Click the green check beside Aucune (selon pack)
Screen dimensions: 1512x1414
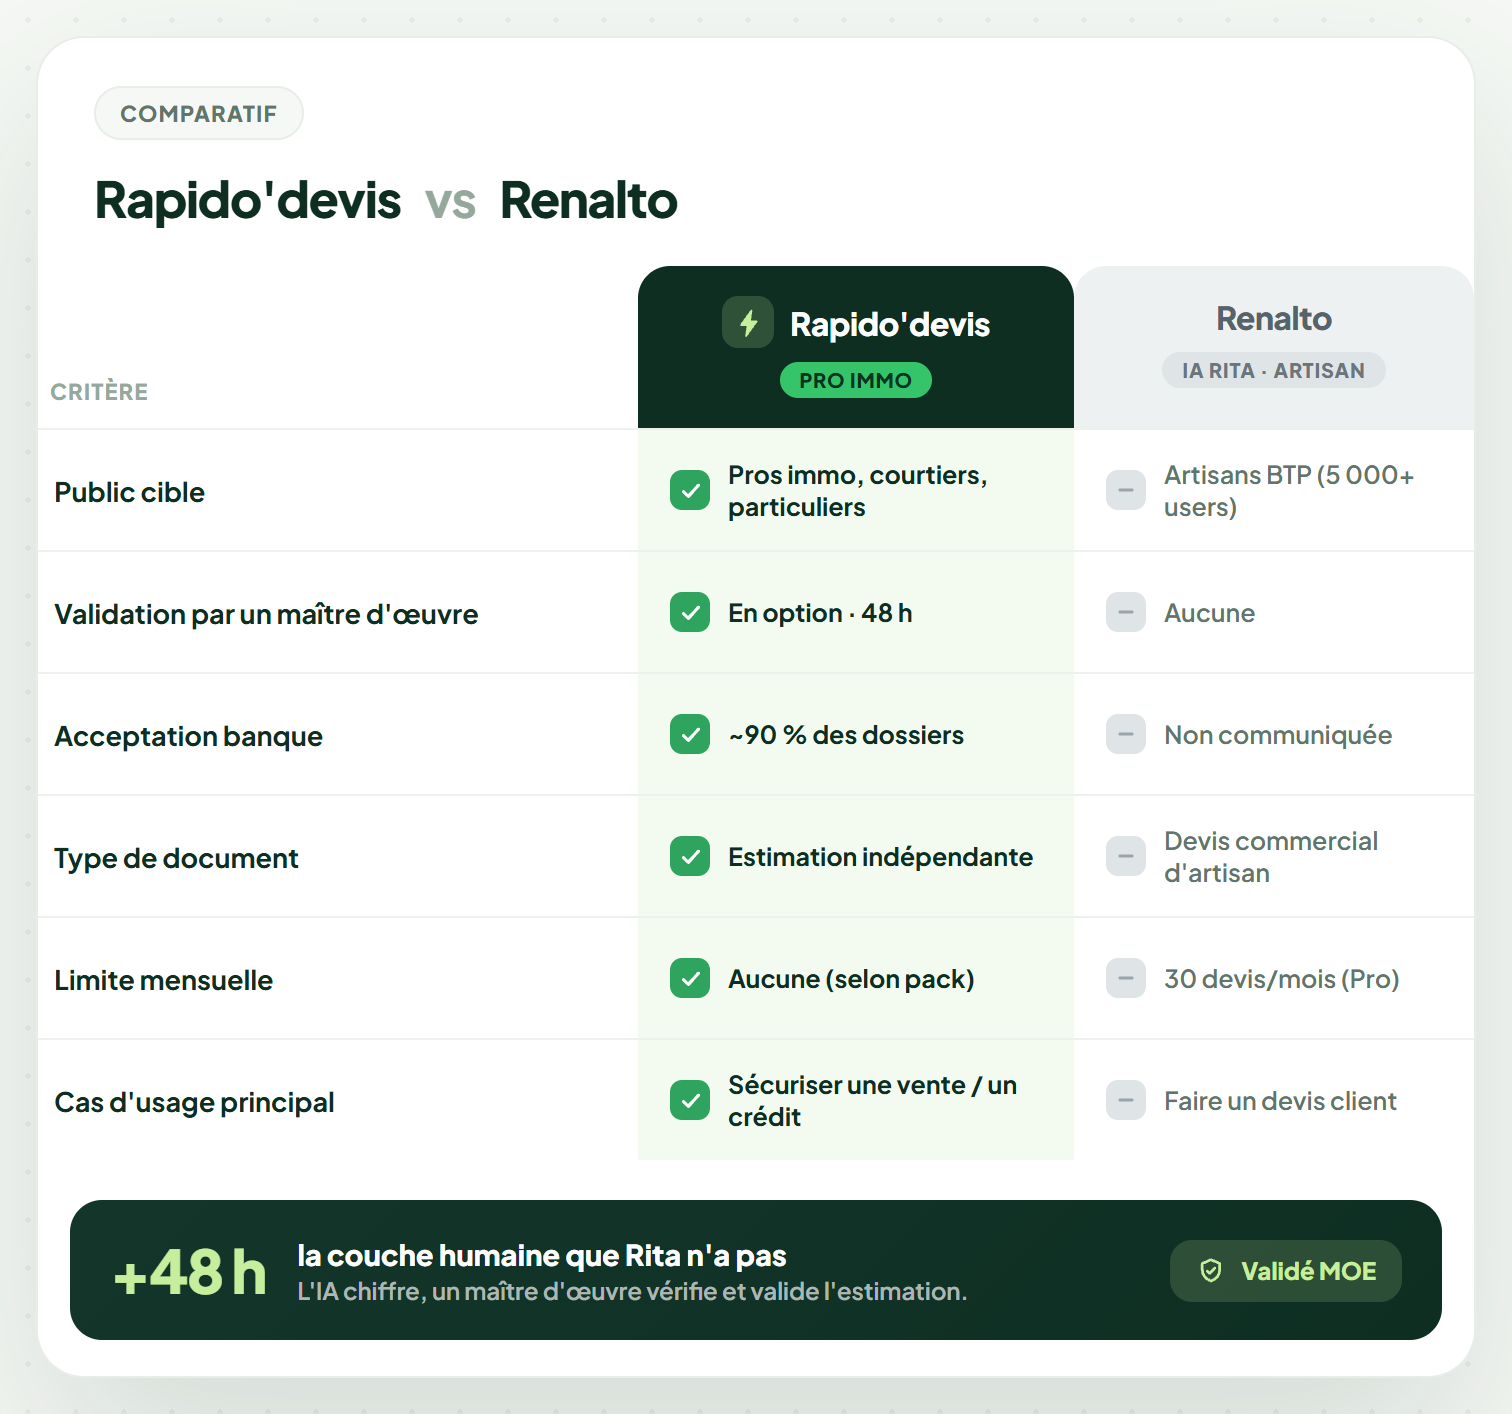click(x=690, y=978)
